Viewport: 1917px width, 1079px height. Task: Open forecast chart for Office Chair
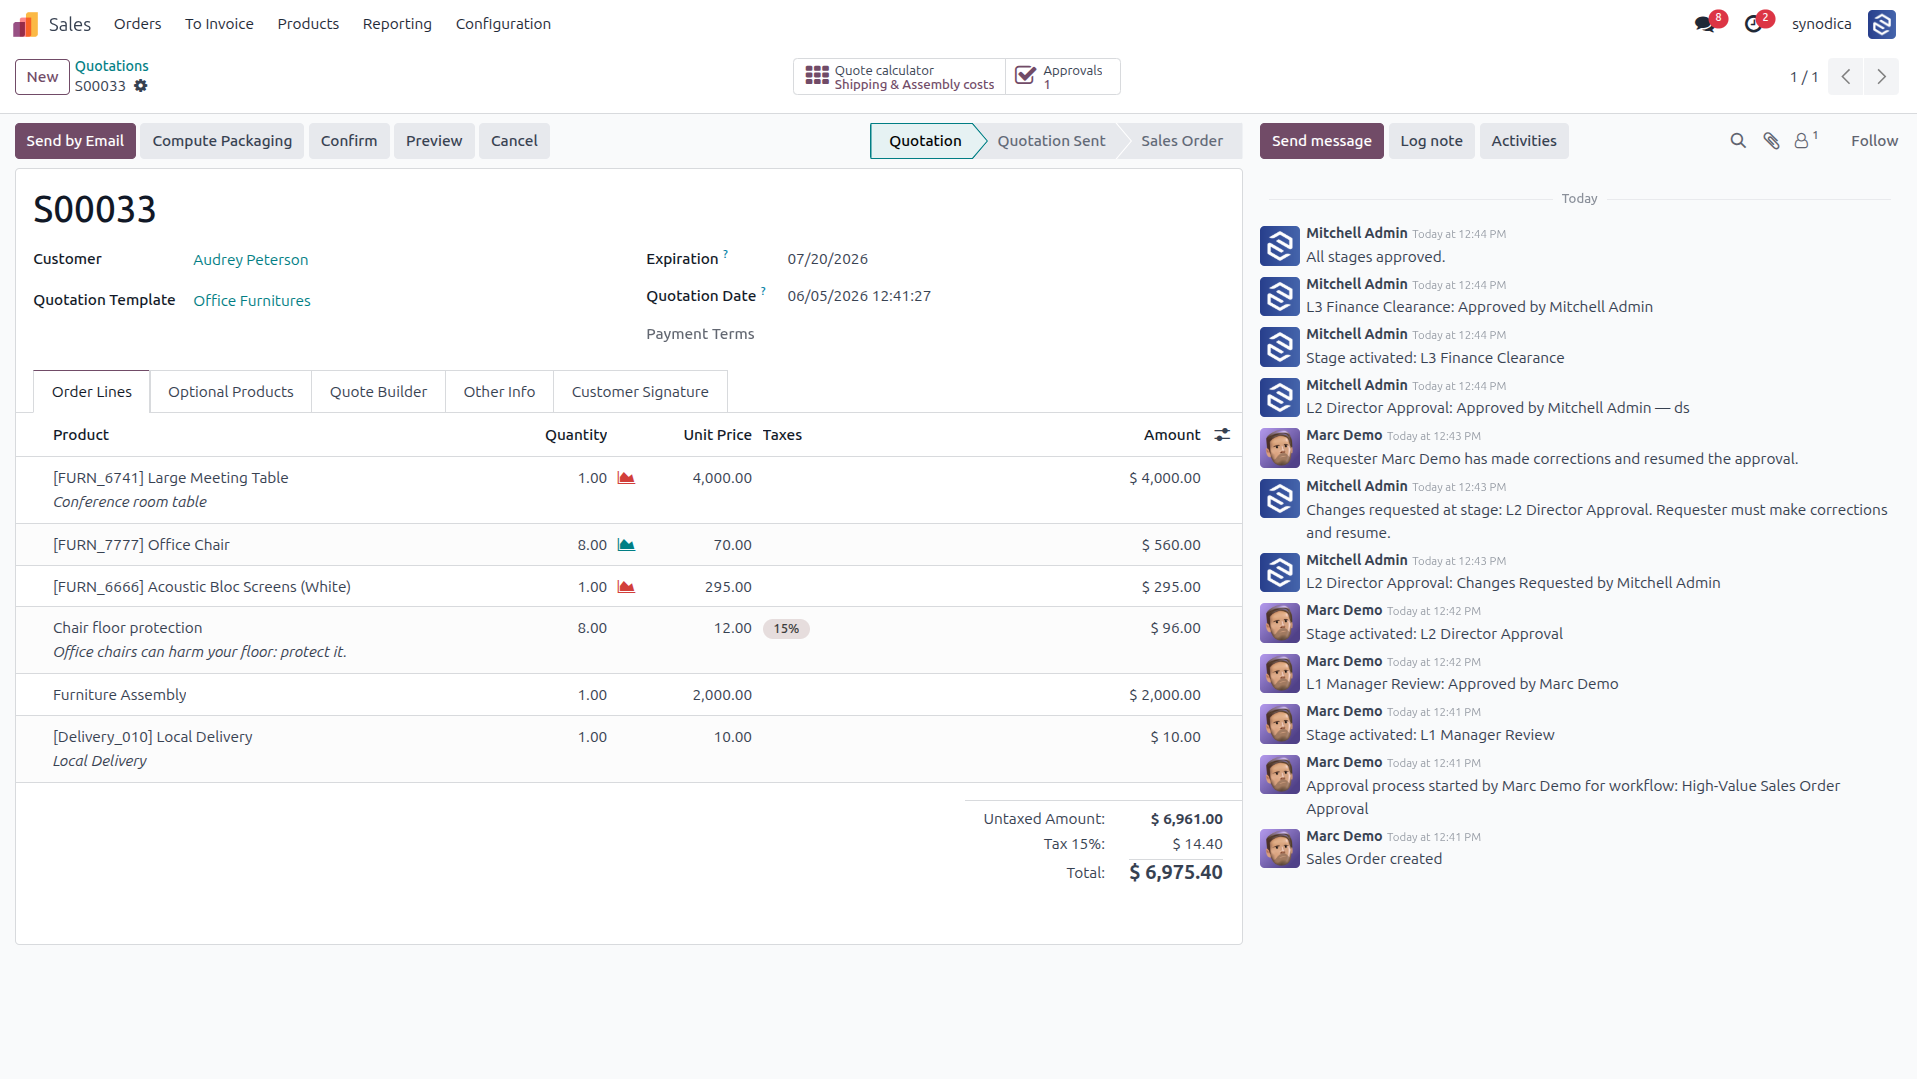(x=626, y=545)
